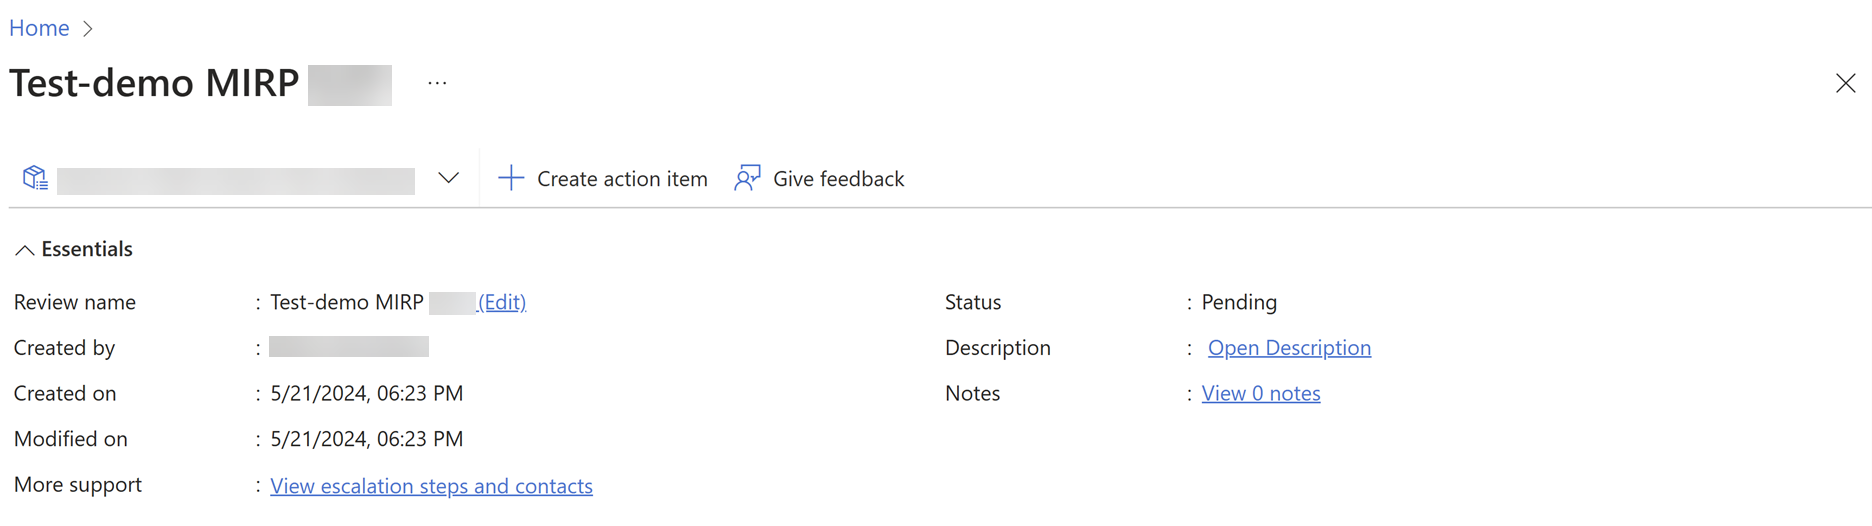Expand the dropdown chevron beside the blurred selector

(x=448, y=178)
